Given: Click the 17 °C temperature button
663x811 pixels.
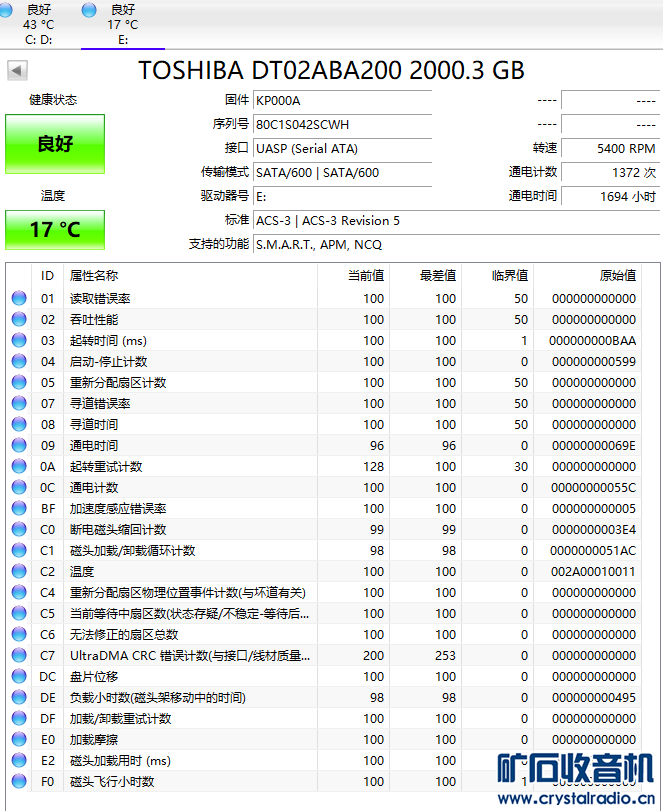Looking at the screenshot, I should point(55,230).
